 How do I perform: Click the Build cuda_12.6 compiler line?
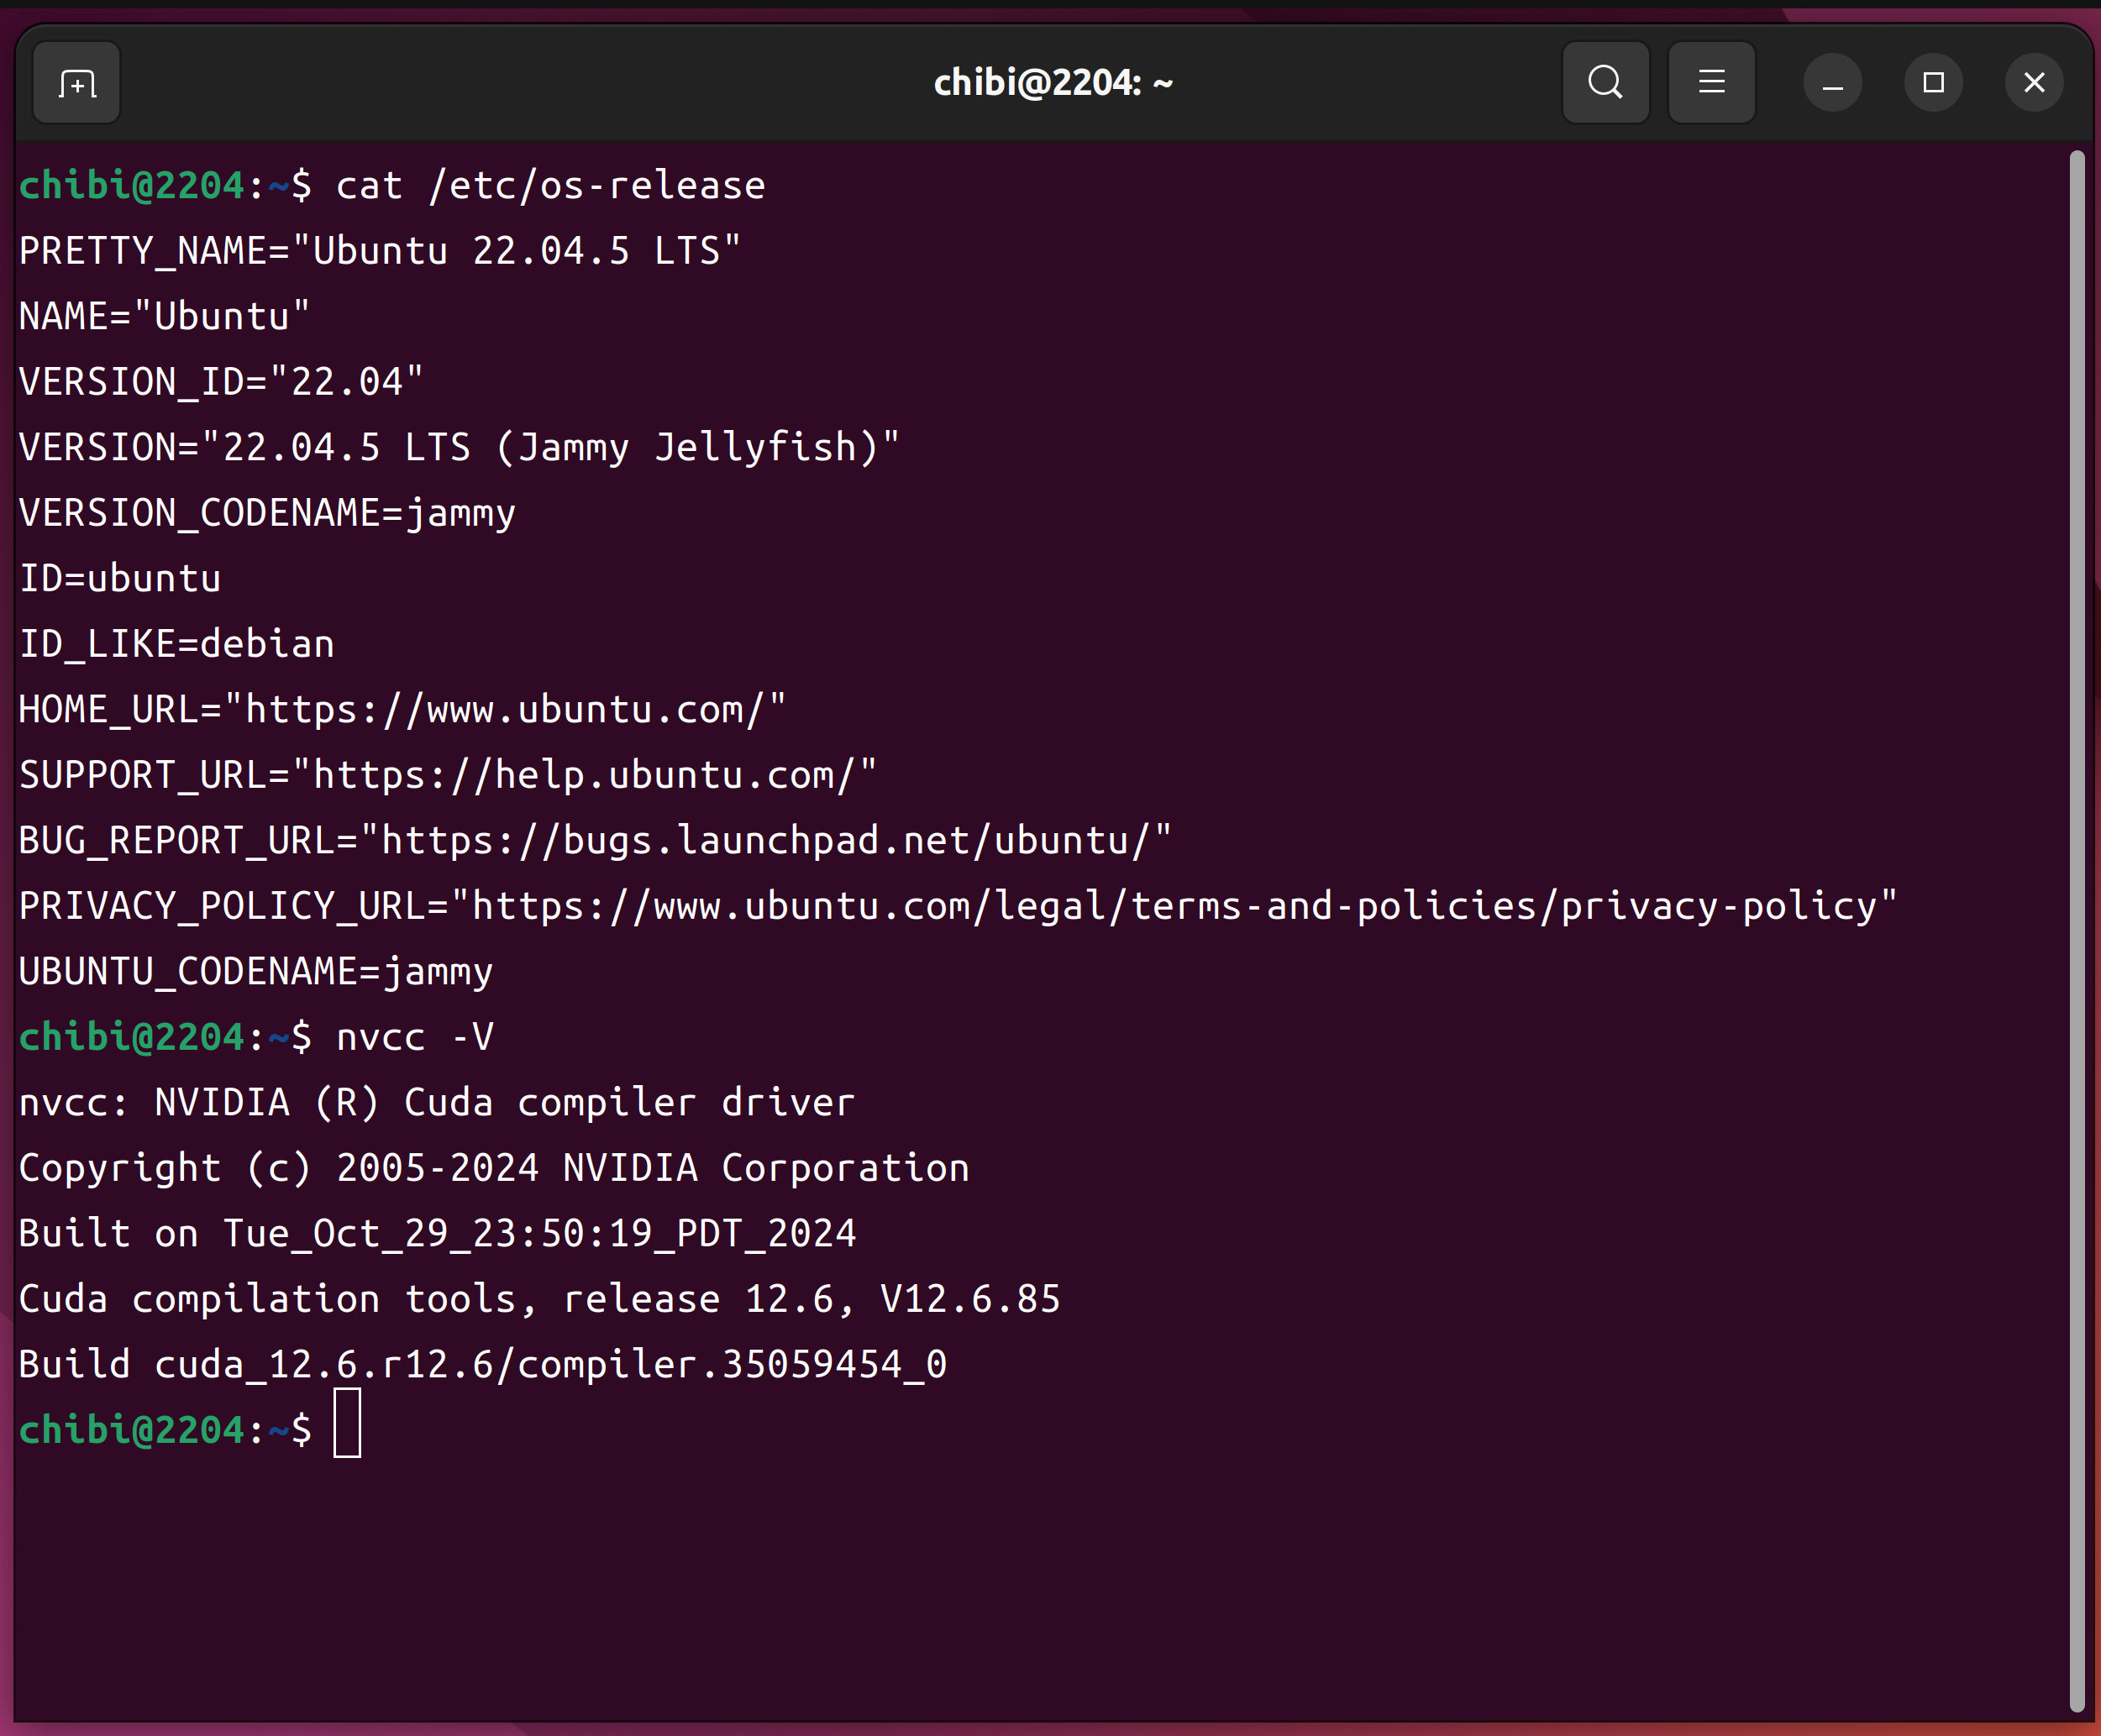pyautogui.click(x=482, y=1365)
